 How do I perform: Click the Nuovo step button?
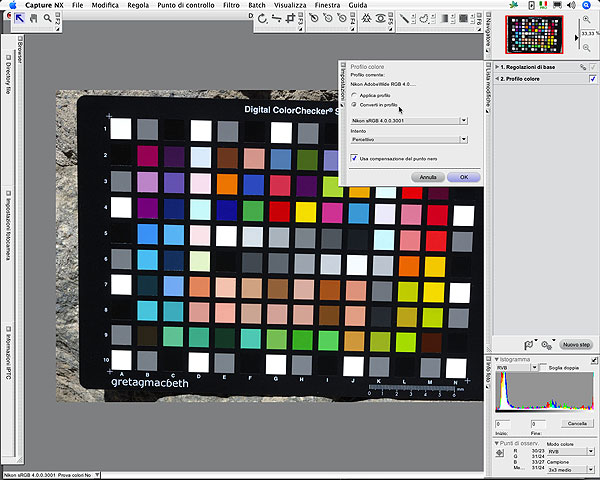[x=576, y=345]
